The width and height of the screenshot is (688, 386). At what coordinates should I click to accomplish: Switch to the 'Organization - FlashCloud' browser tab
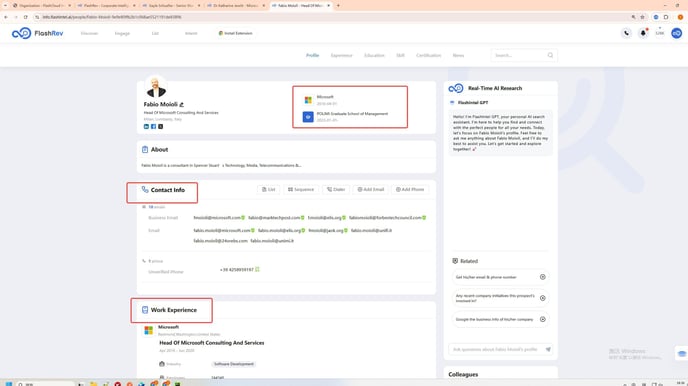pos(42,6)
